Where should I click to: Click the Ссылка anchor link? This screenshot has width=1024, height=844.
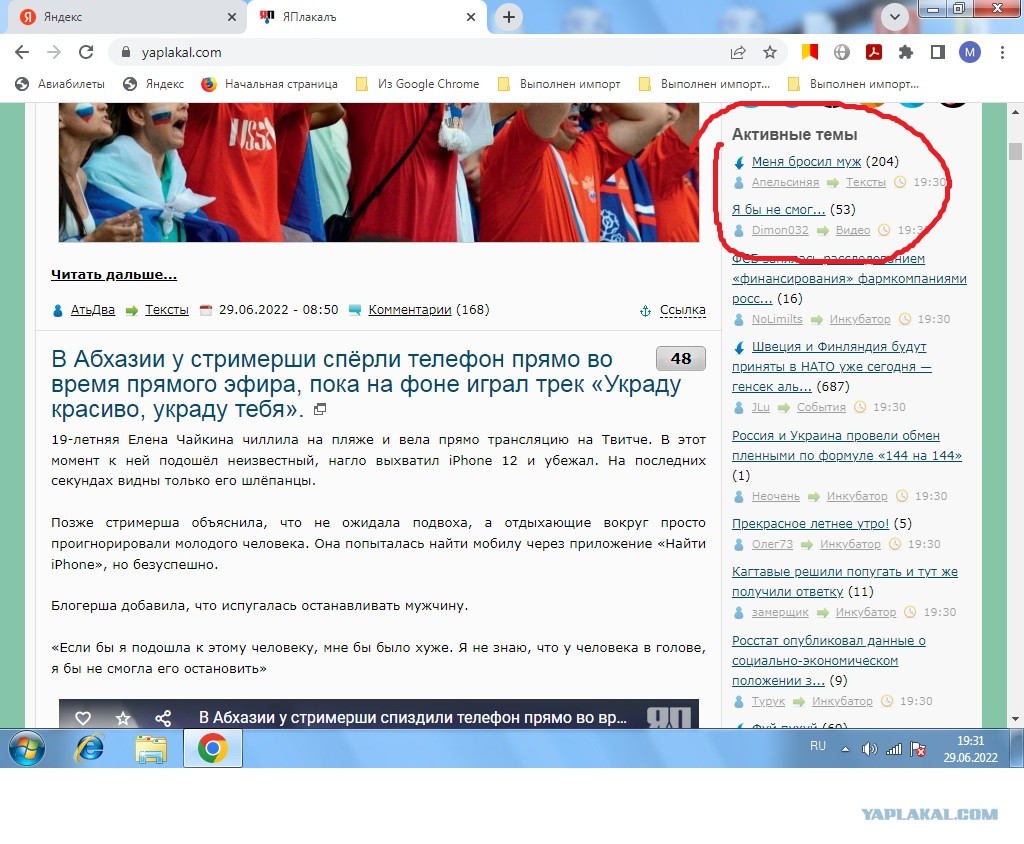pyautogui.click(x=682, y=310)
